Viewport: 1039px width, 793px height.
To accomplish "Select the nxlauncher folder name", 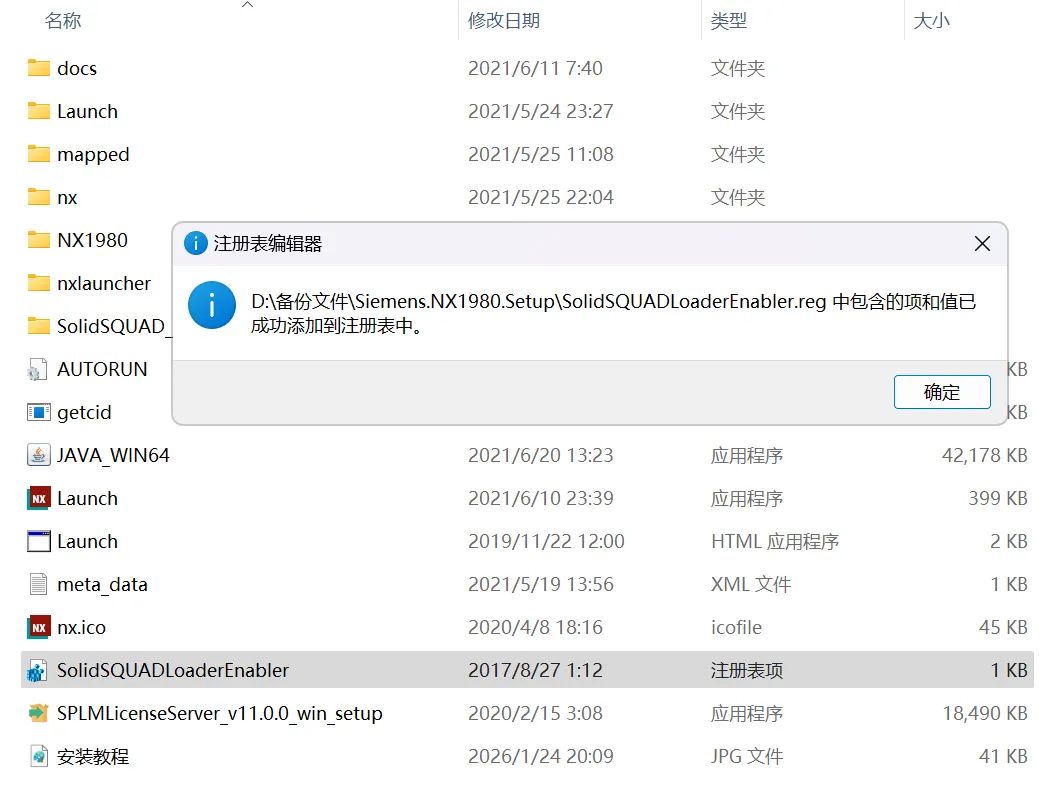I will pos(104,283).
